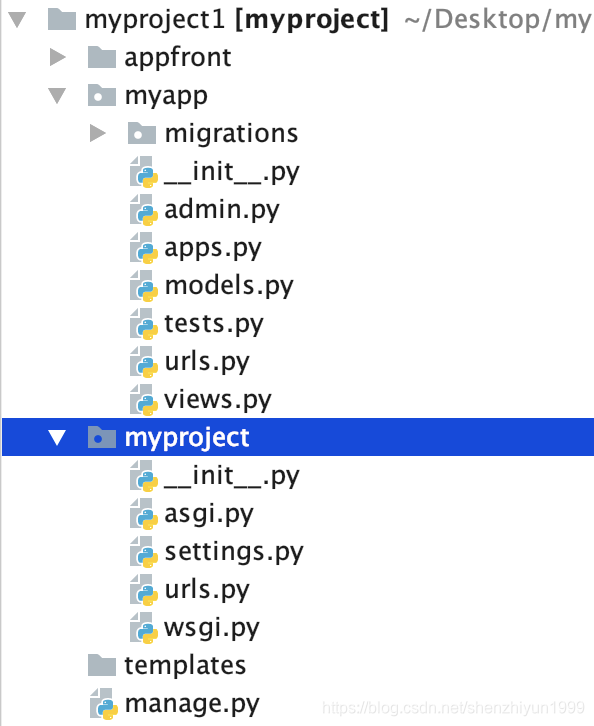This screenshot has height=726, width=594.
Task: Click the ~/Desktop project path text
Action: [x=498, y=20]
